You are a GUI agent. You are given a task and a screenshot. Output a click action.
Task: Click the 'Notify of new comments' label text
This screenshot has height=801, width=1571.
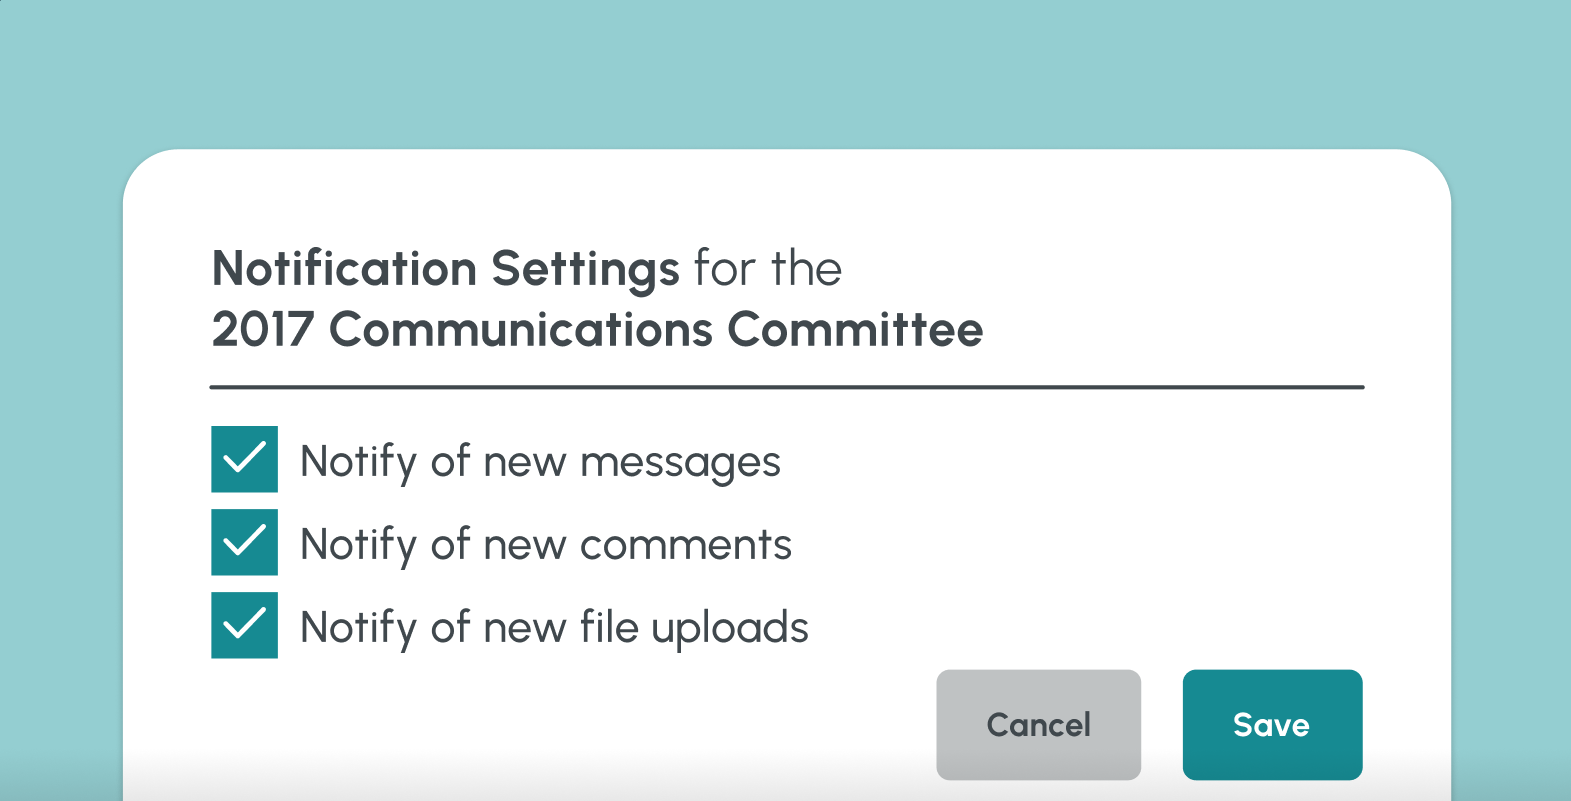click(546, 545)
